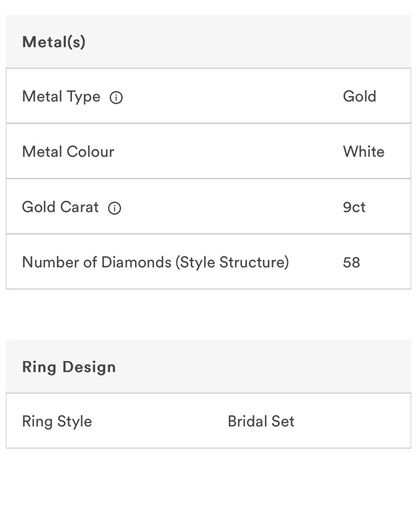Click the Ring Style table row
417x525 pixels.
click(x=208, y=421)
